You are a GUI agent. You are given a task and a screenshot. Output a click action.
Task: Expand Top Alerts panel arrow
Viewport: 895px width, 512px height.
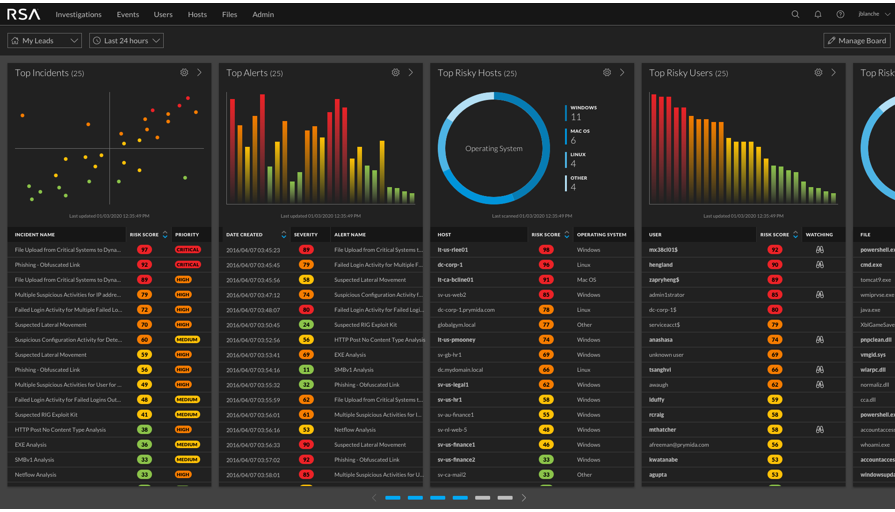click(x=410, y=72)
